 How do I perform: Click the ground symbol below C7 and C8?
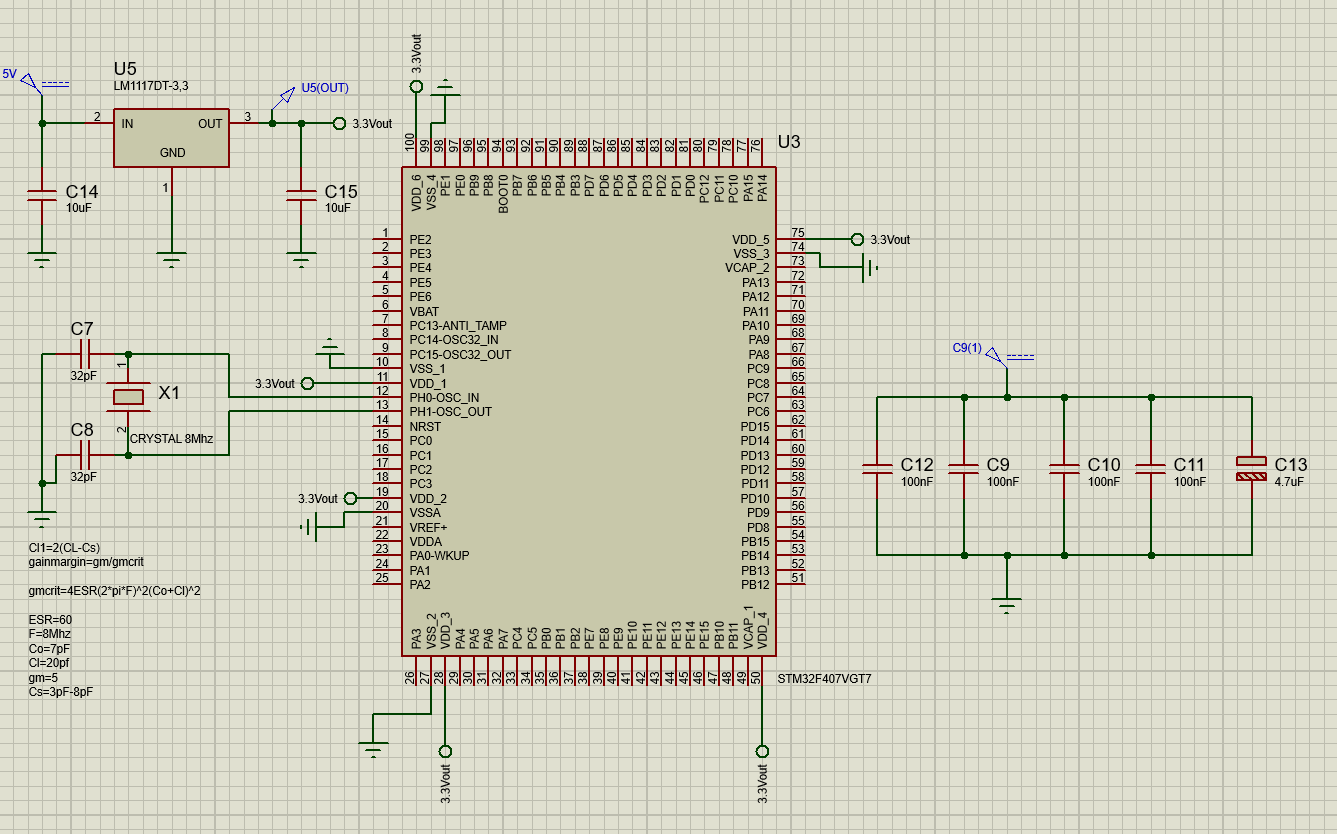click(42, 519)
